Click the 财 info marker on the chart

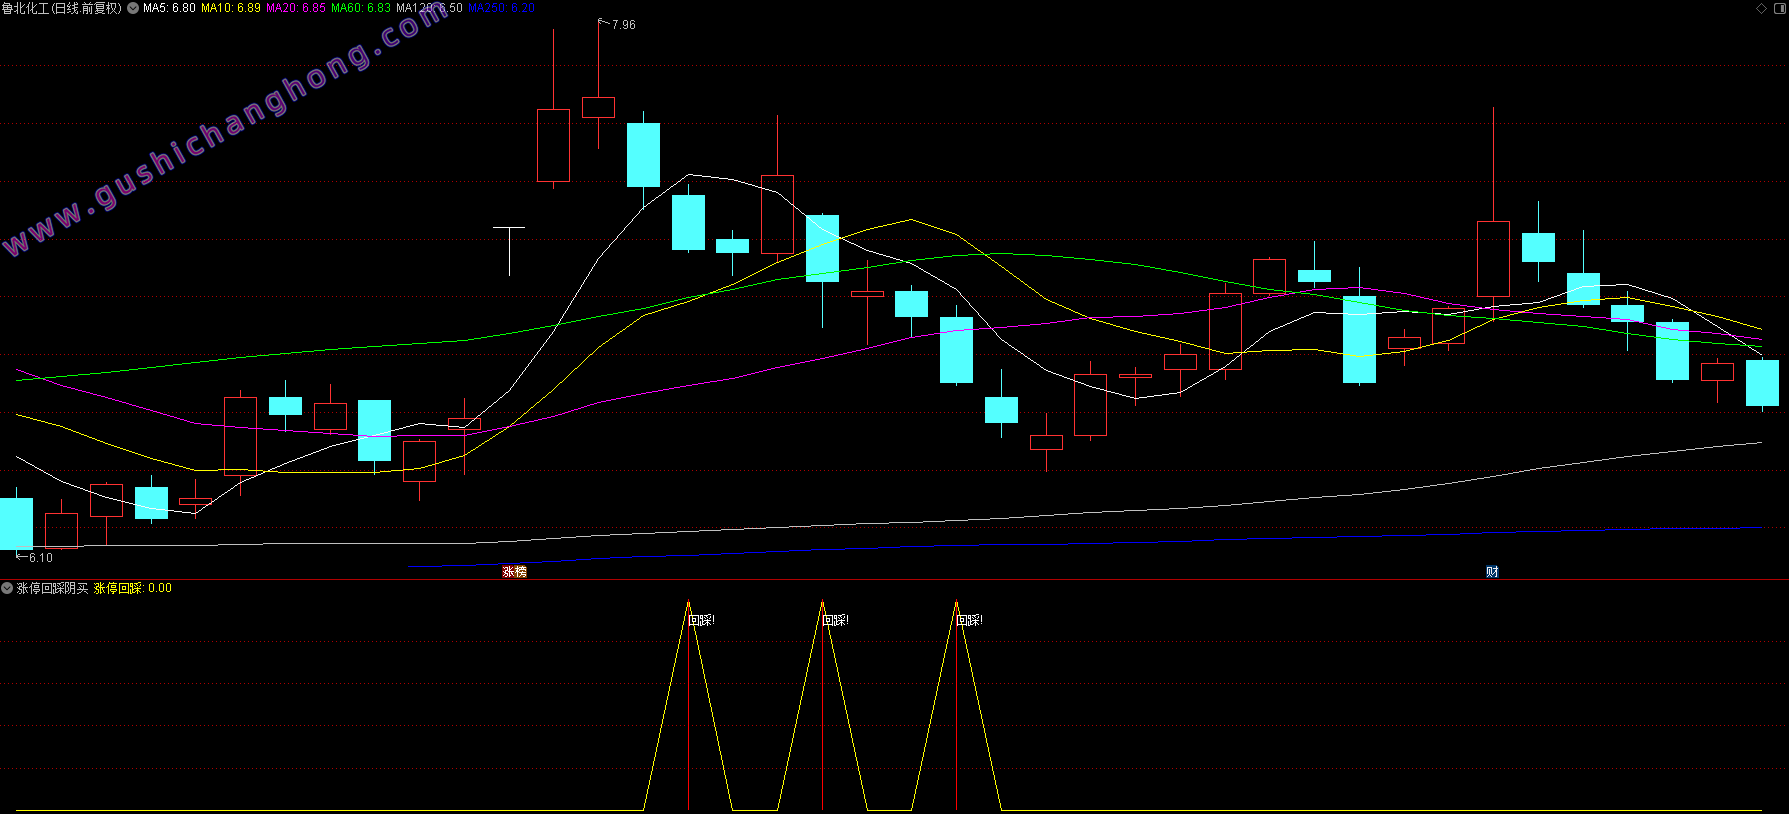click(x=1492, y=572)
